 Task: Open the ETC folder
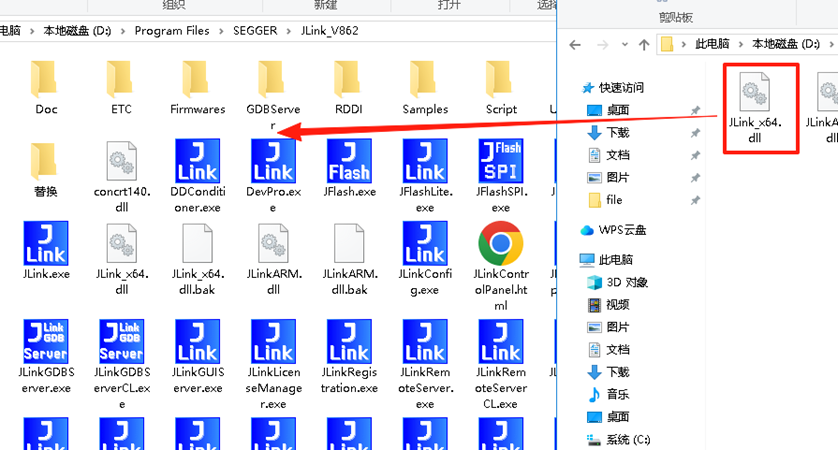point(121,80)
